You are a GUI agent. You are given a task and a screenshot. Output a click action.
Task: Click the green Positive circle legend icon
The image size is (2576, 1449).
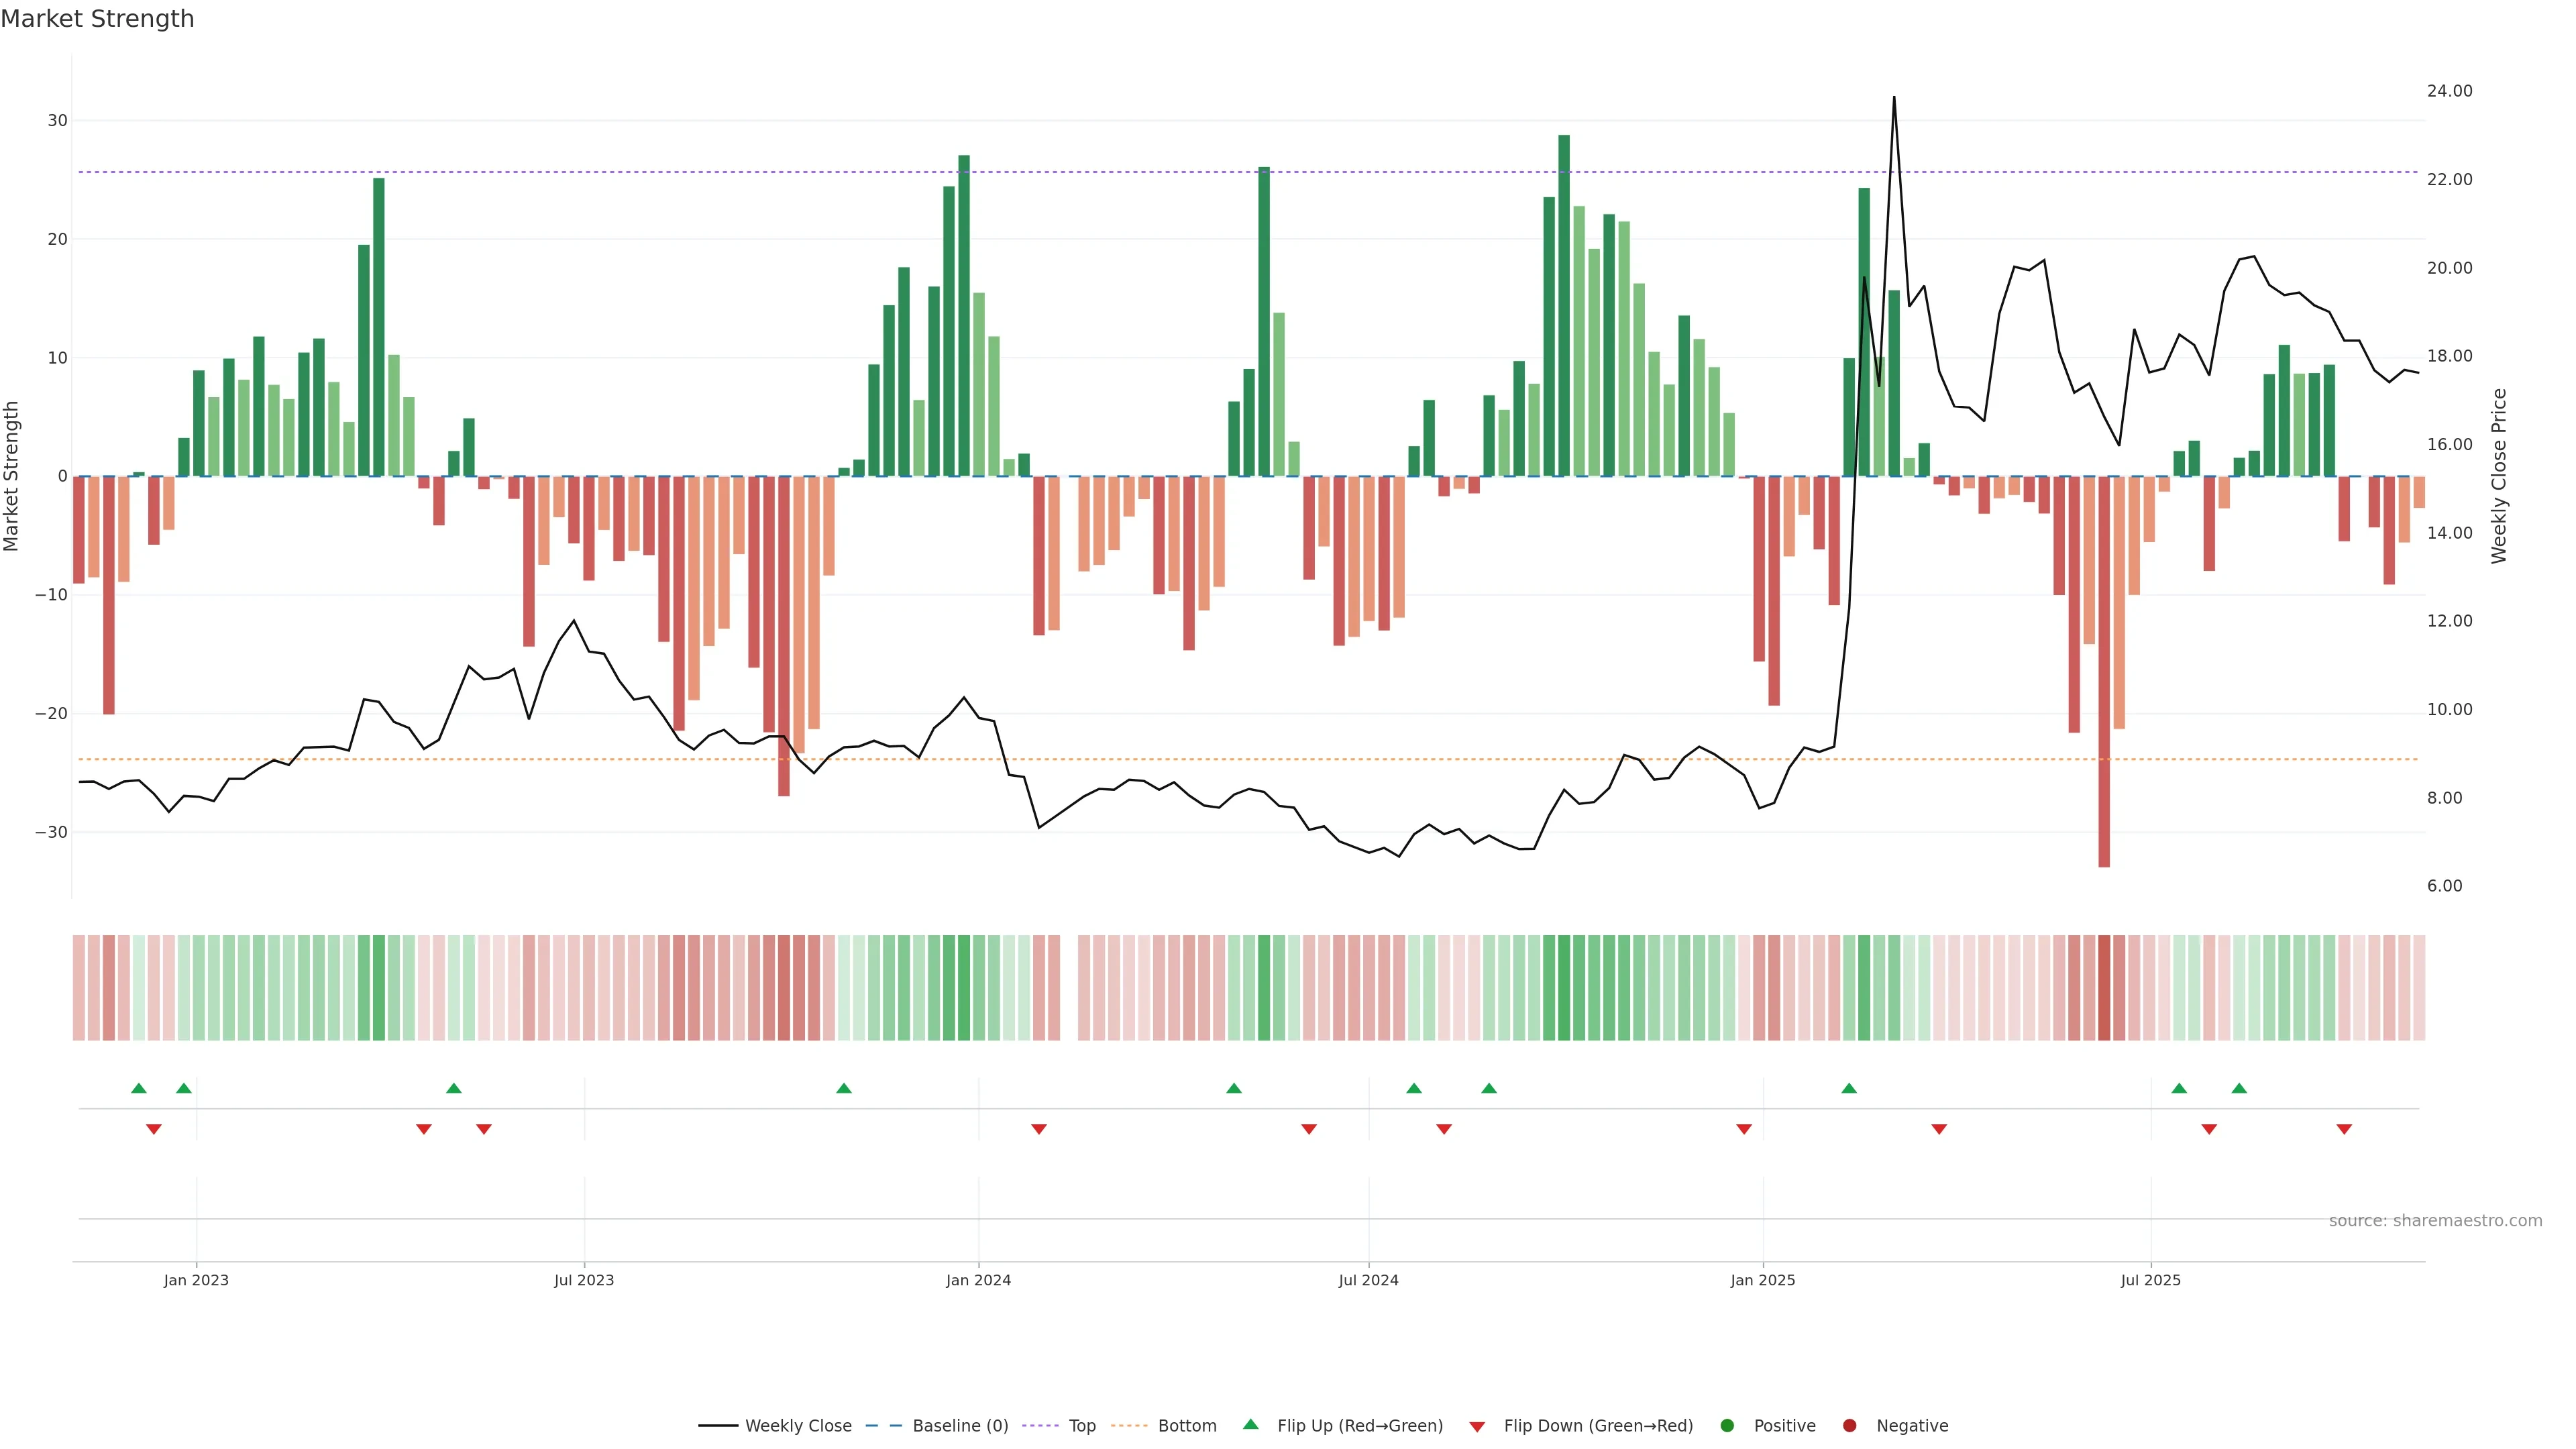coord(1727,1426)
